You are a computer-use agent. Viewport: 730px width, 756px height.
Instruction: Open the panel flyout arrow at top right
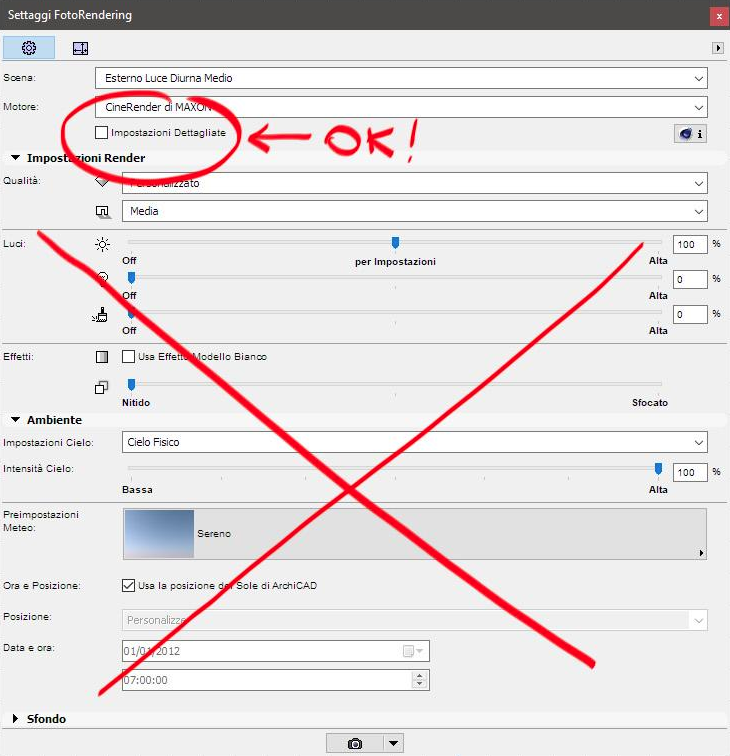(x=717, y=47)
